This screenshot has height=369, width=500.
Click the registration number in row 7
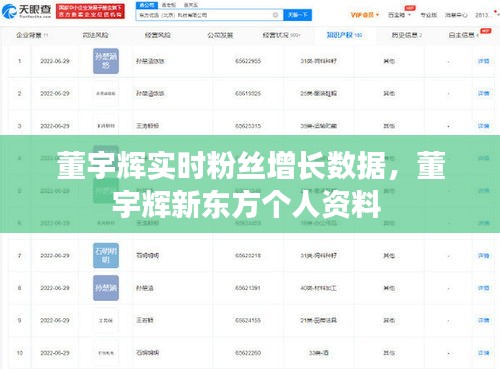point(248,256)
